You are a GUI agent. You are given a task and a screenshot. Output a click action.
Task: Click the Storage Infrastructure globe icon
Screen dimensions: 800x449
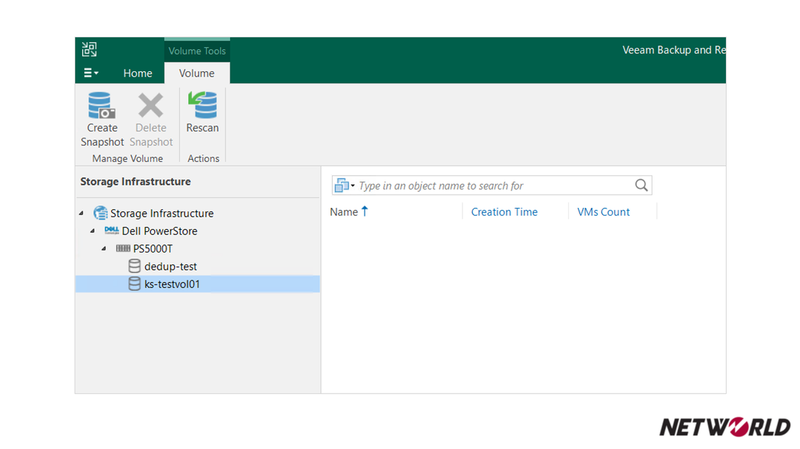(x=101, y=213)
